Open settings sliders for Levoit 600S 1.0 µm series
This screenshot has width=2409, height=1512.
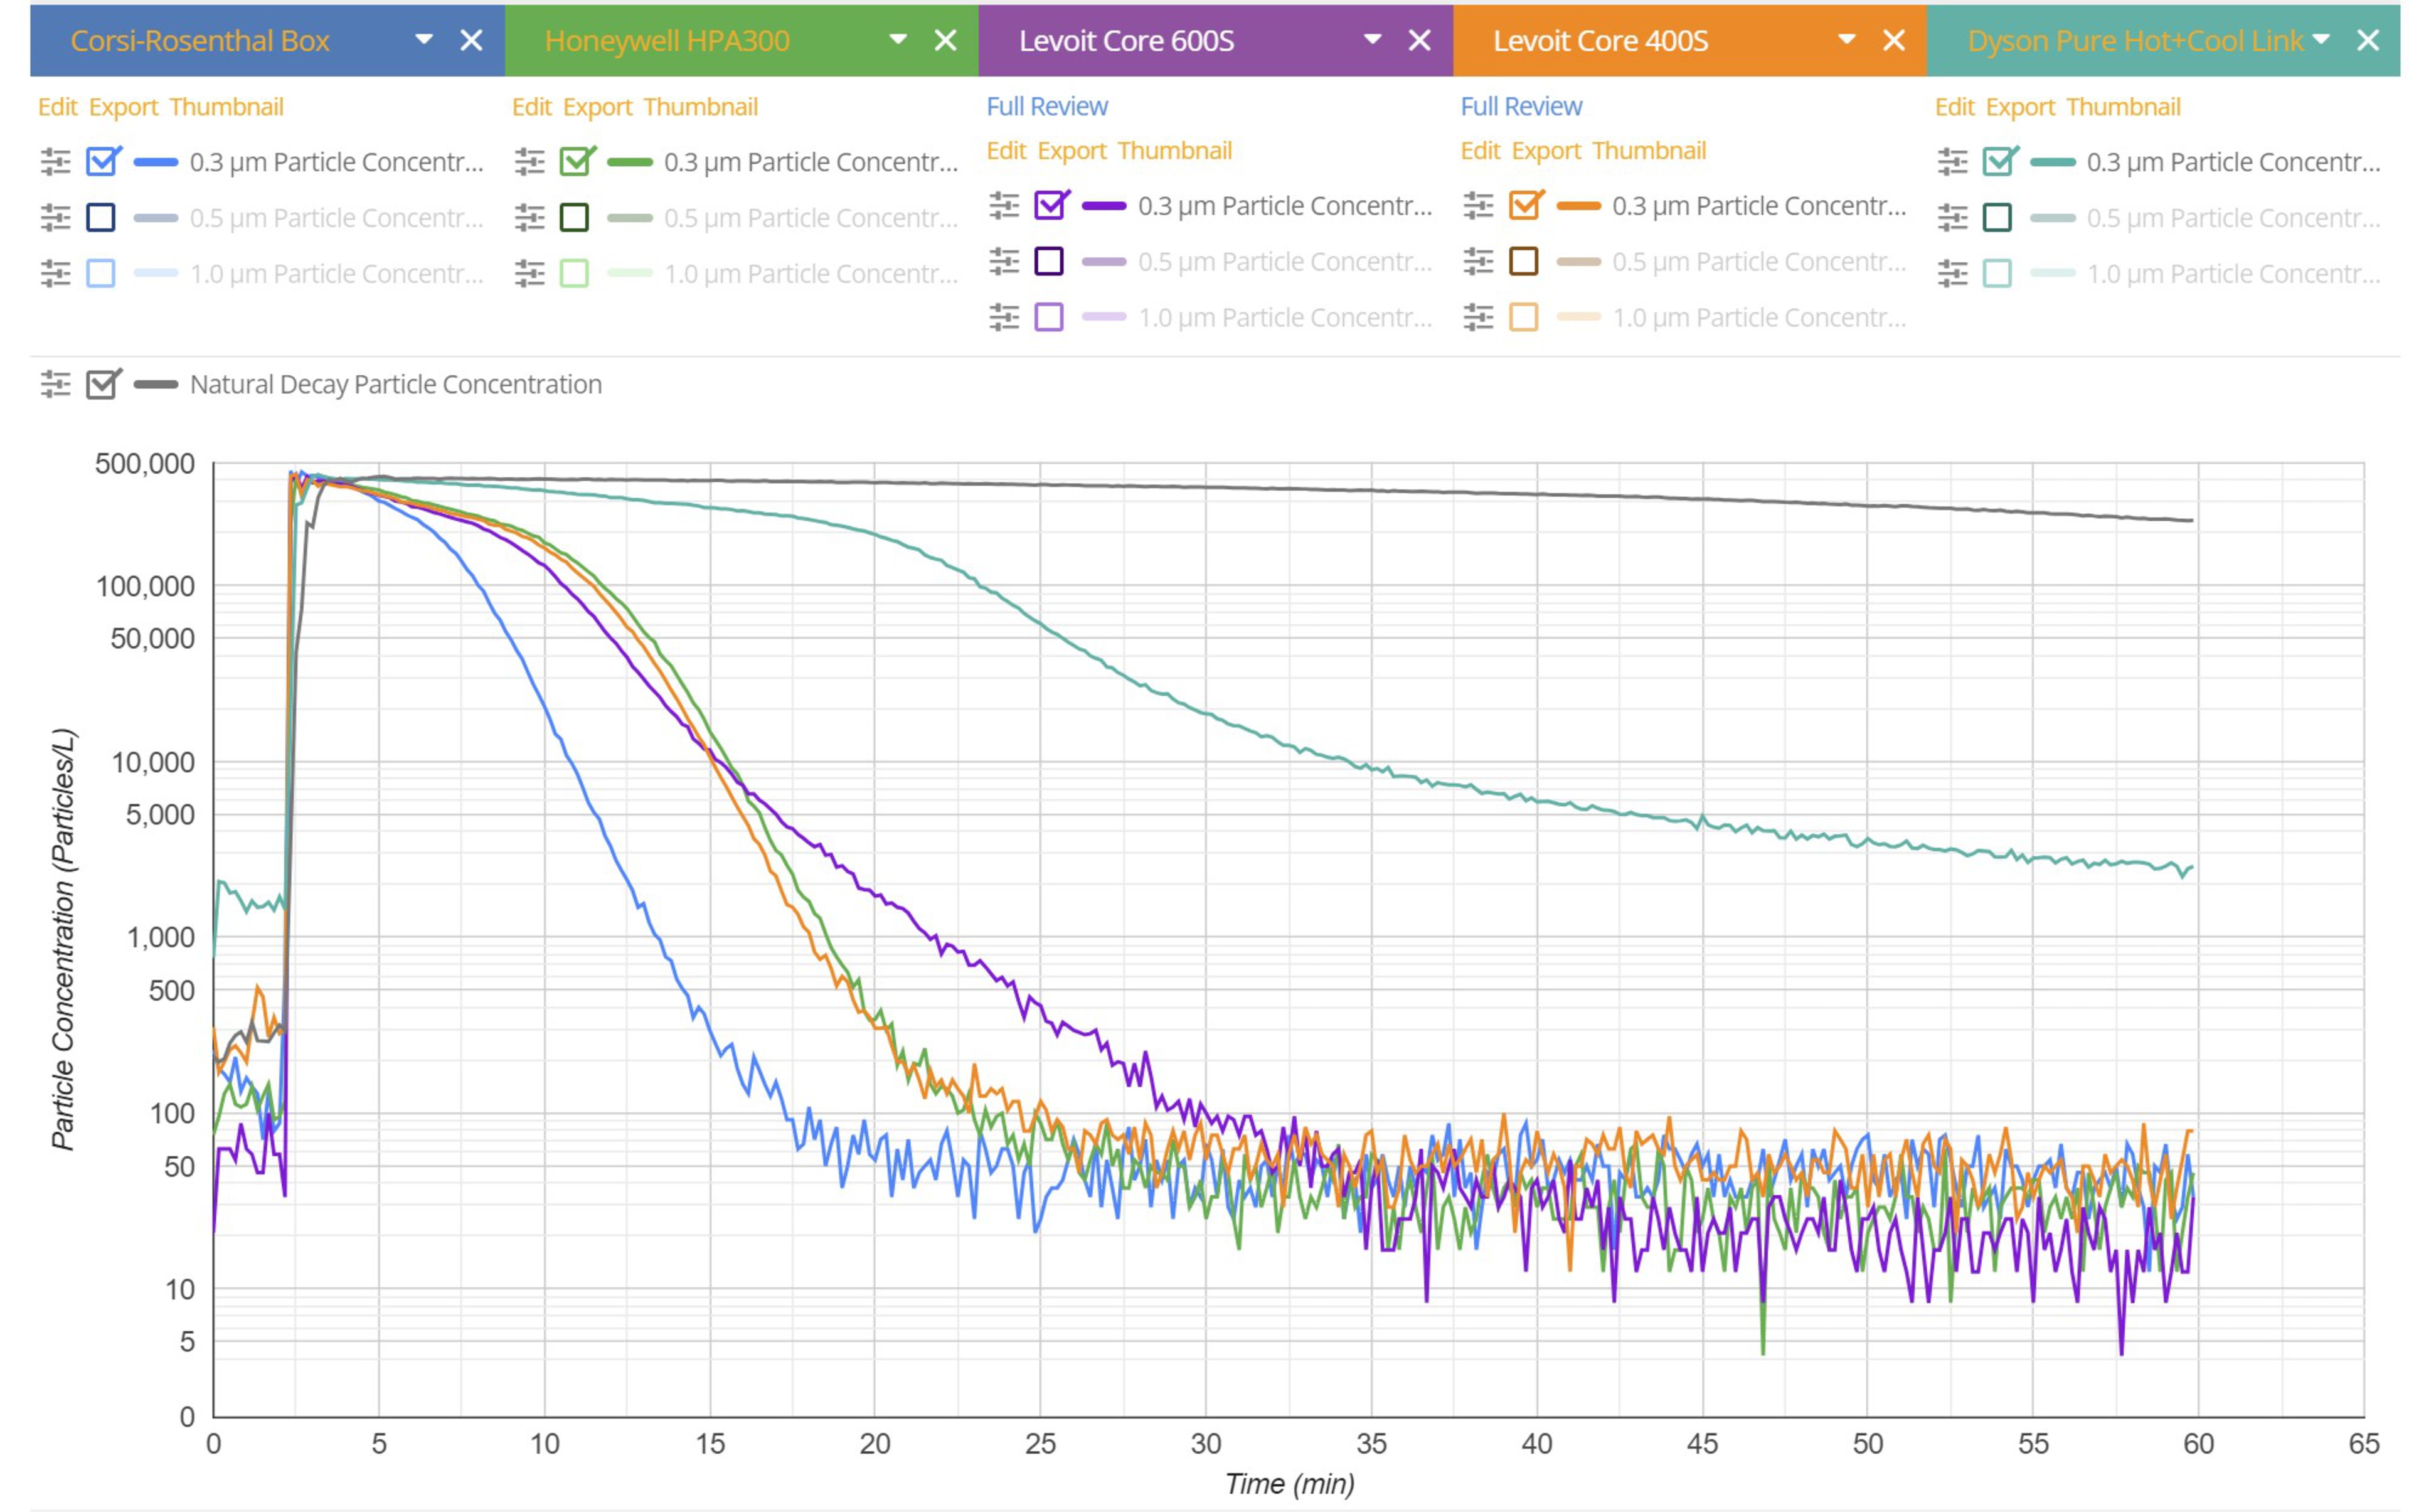(x=1003, y=317)
